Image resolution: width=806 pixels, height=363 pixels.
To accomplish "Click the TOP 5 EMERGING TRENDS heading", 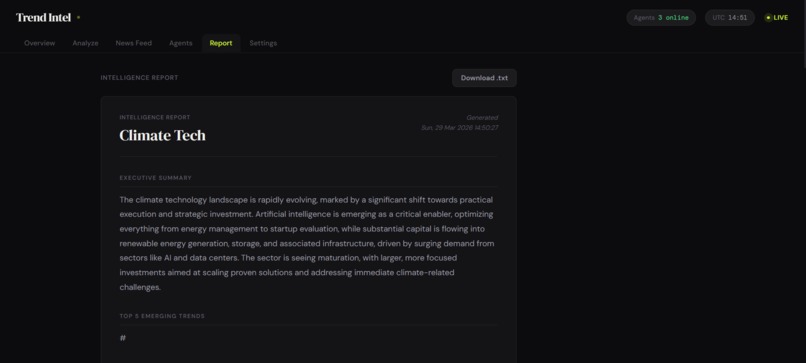I will click(162, 316).
